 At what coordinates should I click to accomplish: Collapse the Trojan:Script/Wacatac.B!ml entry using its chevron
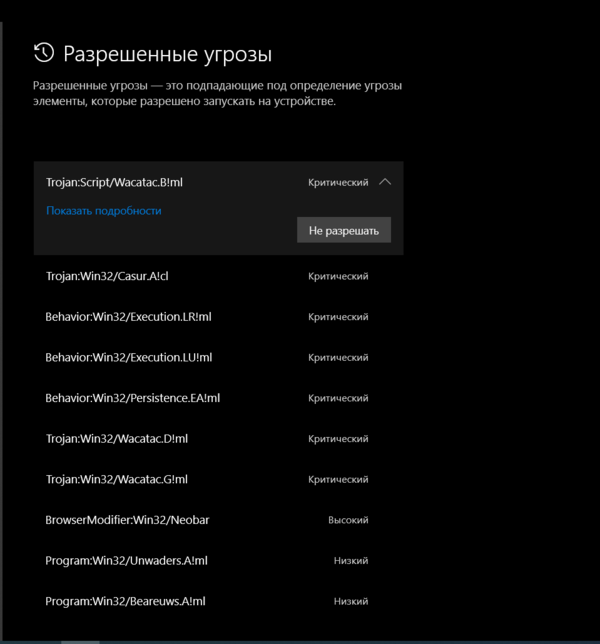[386, 183]
